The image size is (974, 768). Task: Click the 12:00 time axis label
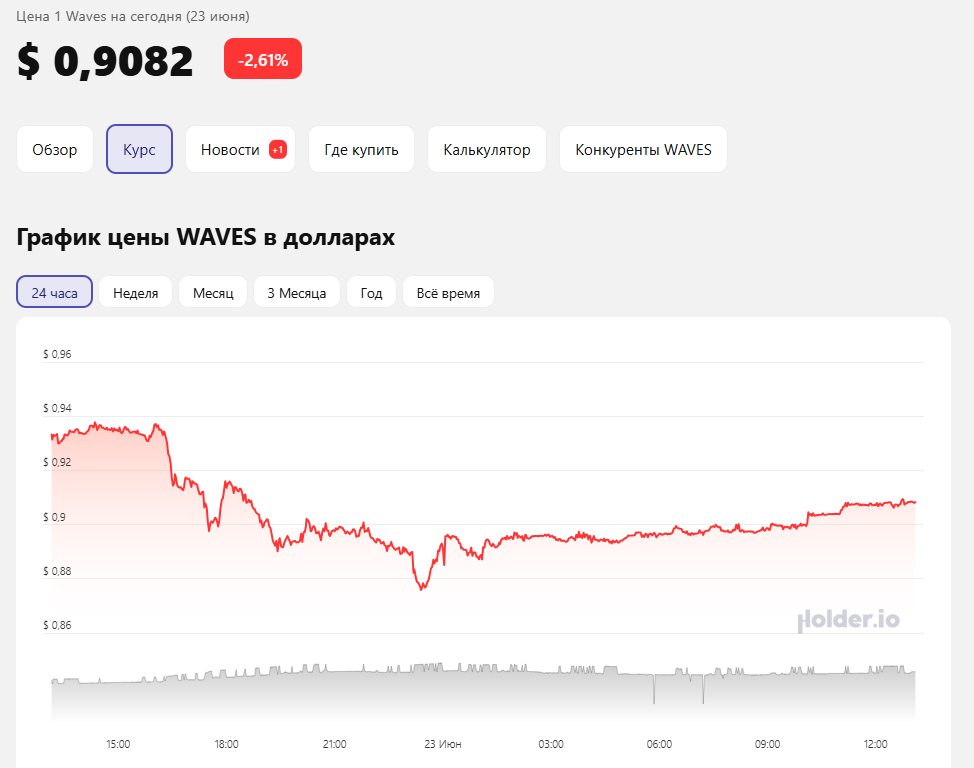[875, 744]
